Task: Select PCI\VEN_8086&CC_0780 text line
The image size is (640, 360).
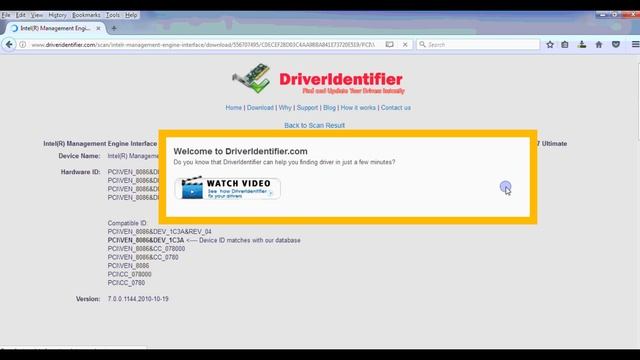Action: (143, 257)
